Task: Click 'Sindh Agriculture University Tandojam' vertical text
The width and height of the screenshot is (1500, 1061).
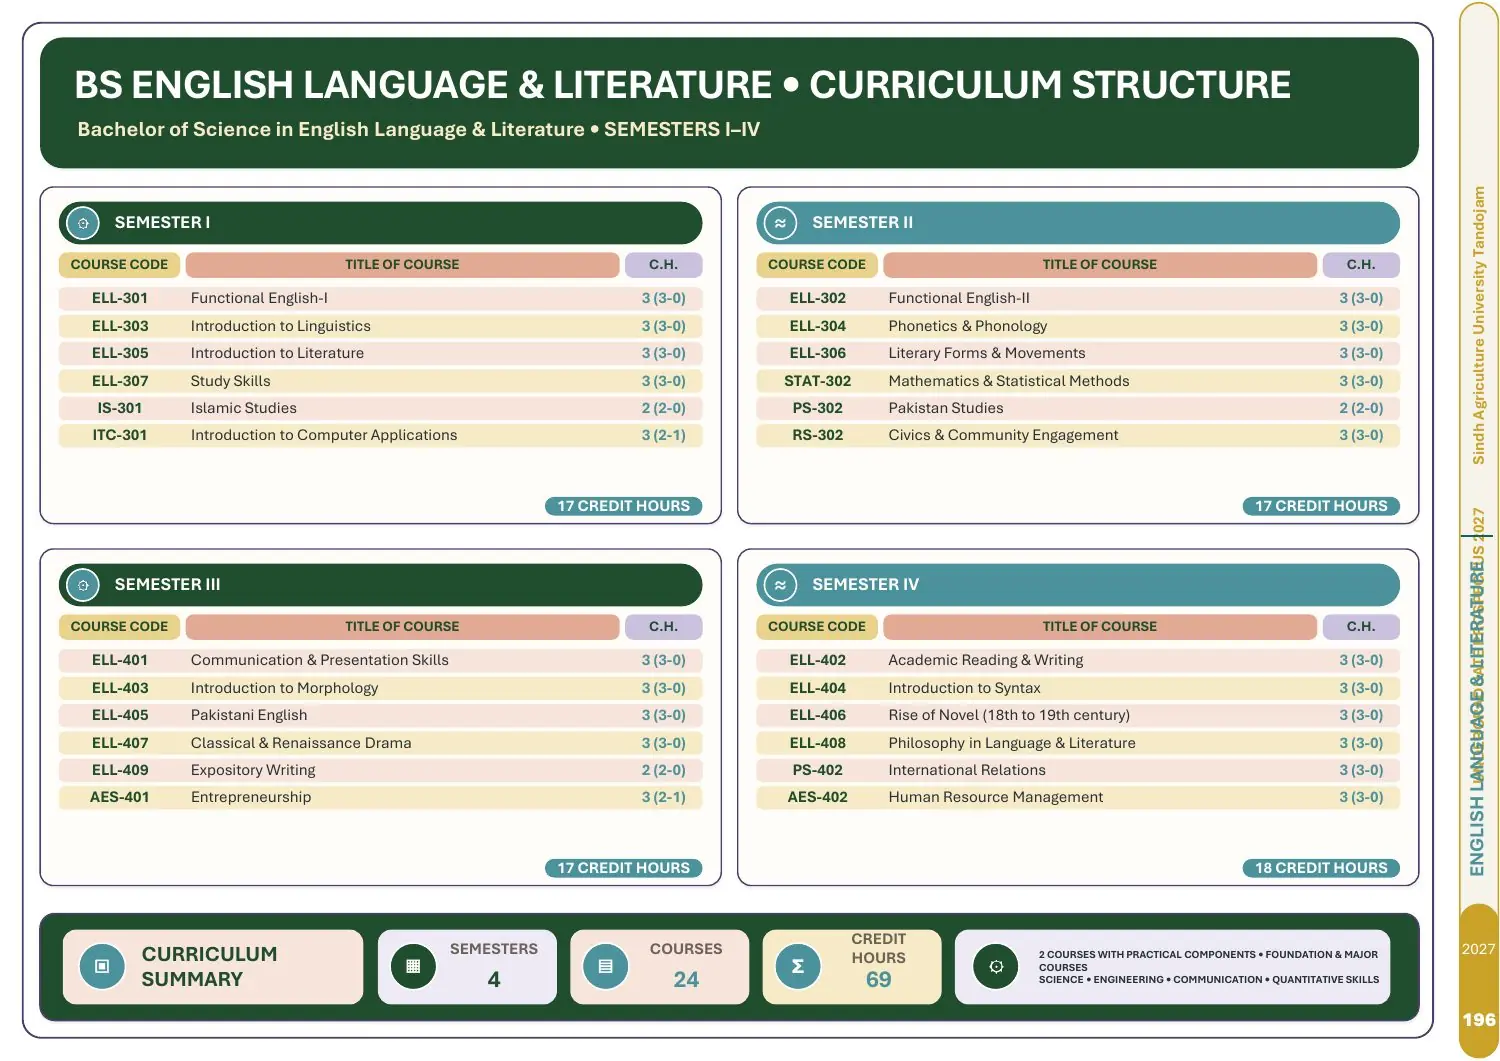Action: pyautogui.click(x=1479, y=325)
